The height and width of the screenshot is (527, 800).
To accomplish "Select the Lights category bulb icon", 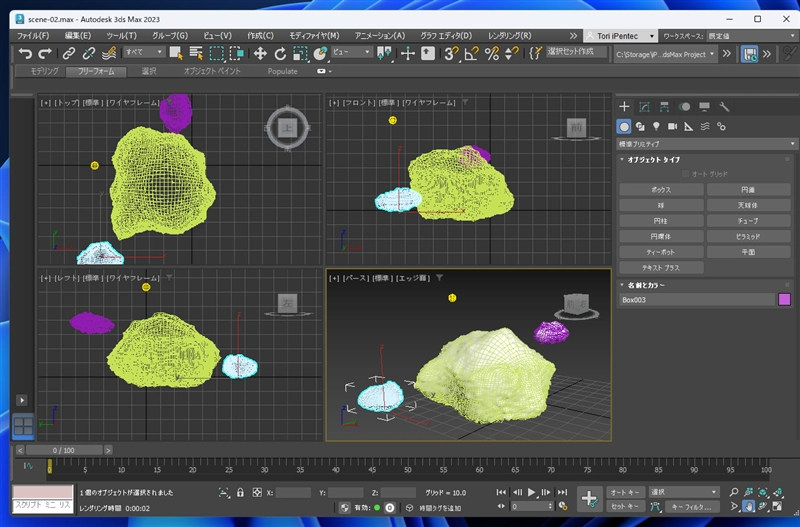I will (656, 126).
